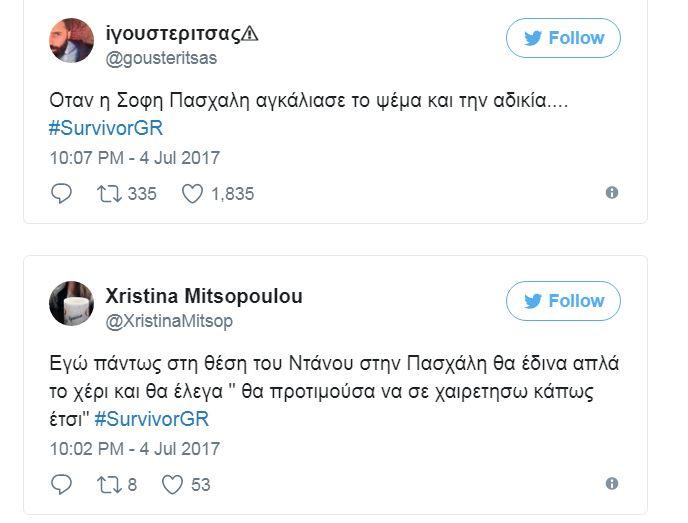Image resolution: width=688 pixels, height=523 pixels.
Task: Click Xristina Mitsopoulou's profile avatar
Action: [71, 303]
